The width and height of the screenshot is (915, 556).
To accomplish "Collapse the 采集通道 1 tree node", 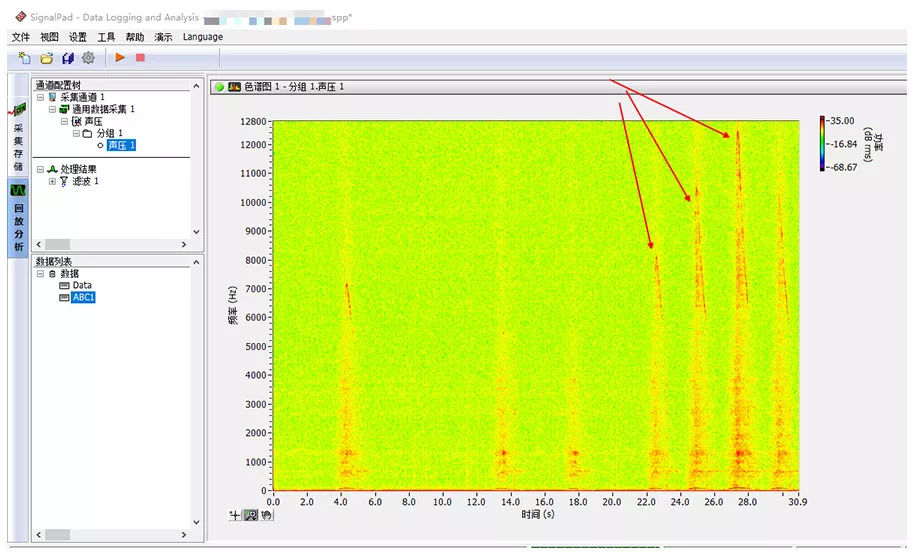I will [40, 97].
